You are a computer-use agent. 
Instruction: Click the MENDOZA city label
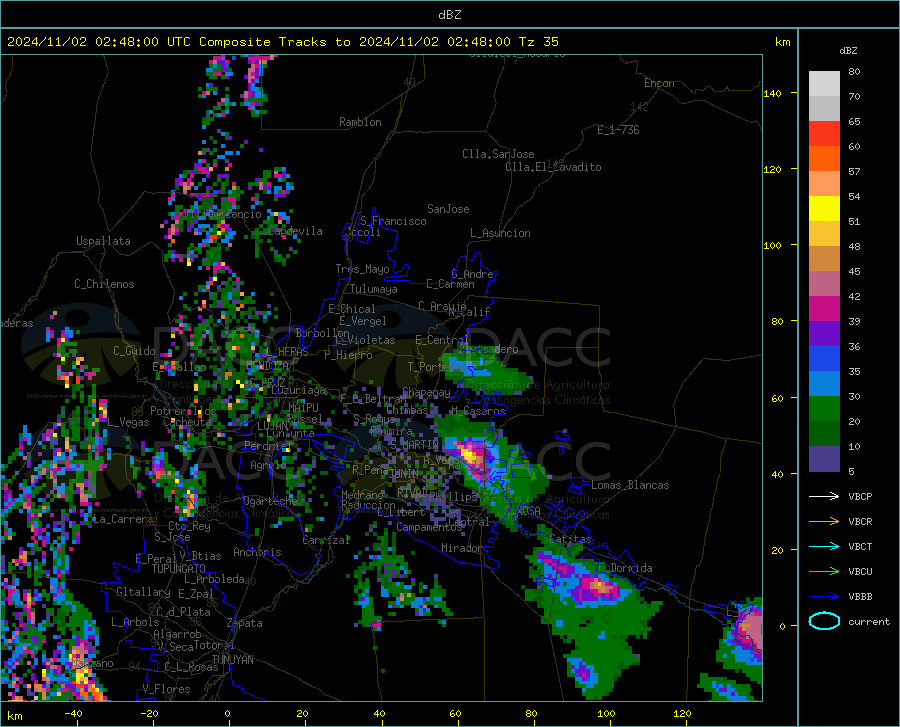tap(267, 366)
